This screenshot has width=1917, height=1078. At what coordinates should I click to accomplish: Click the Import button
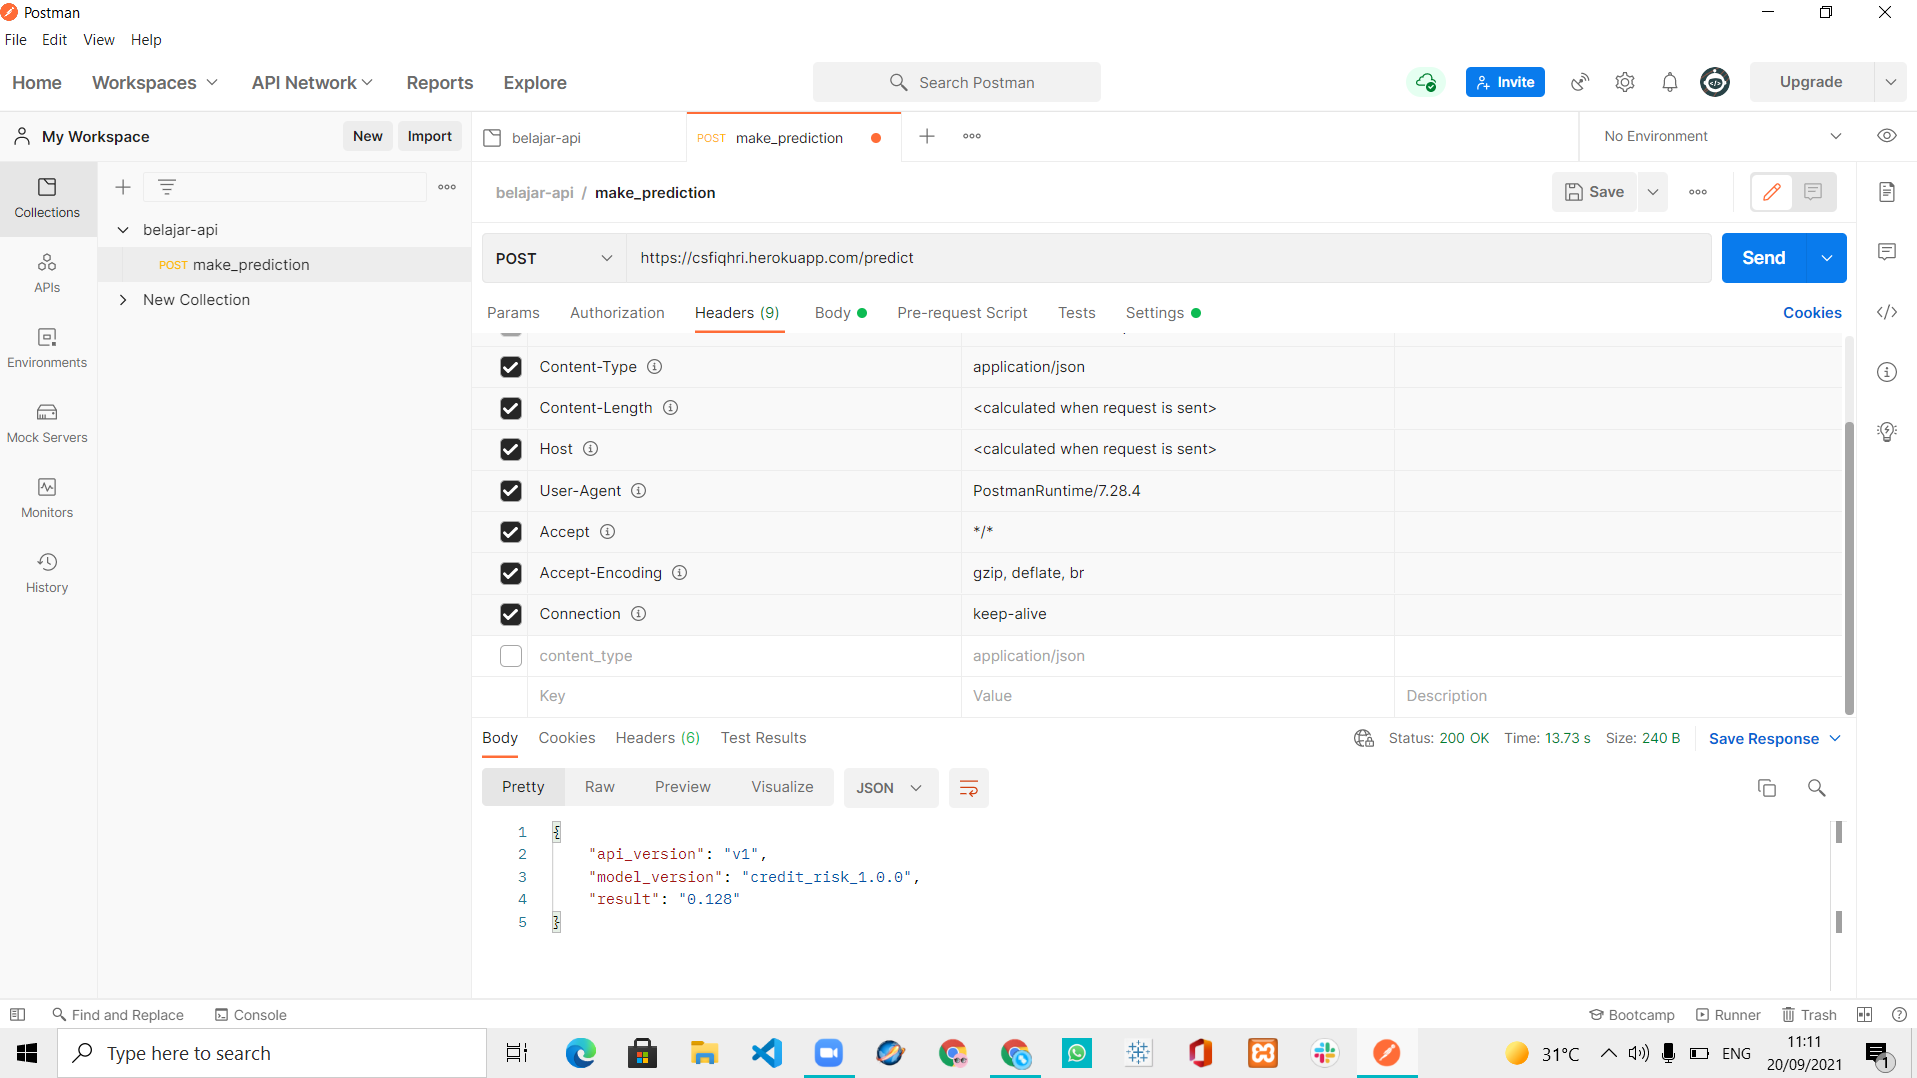(x=429, y=136)
